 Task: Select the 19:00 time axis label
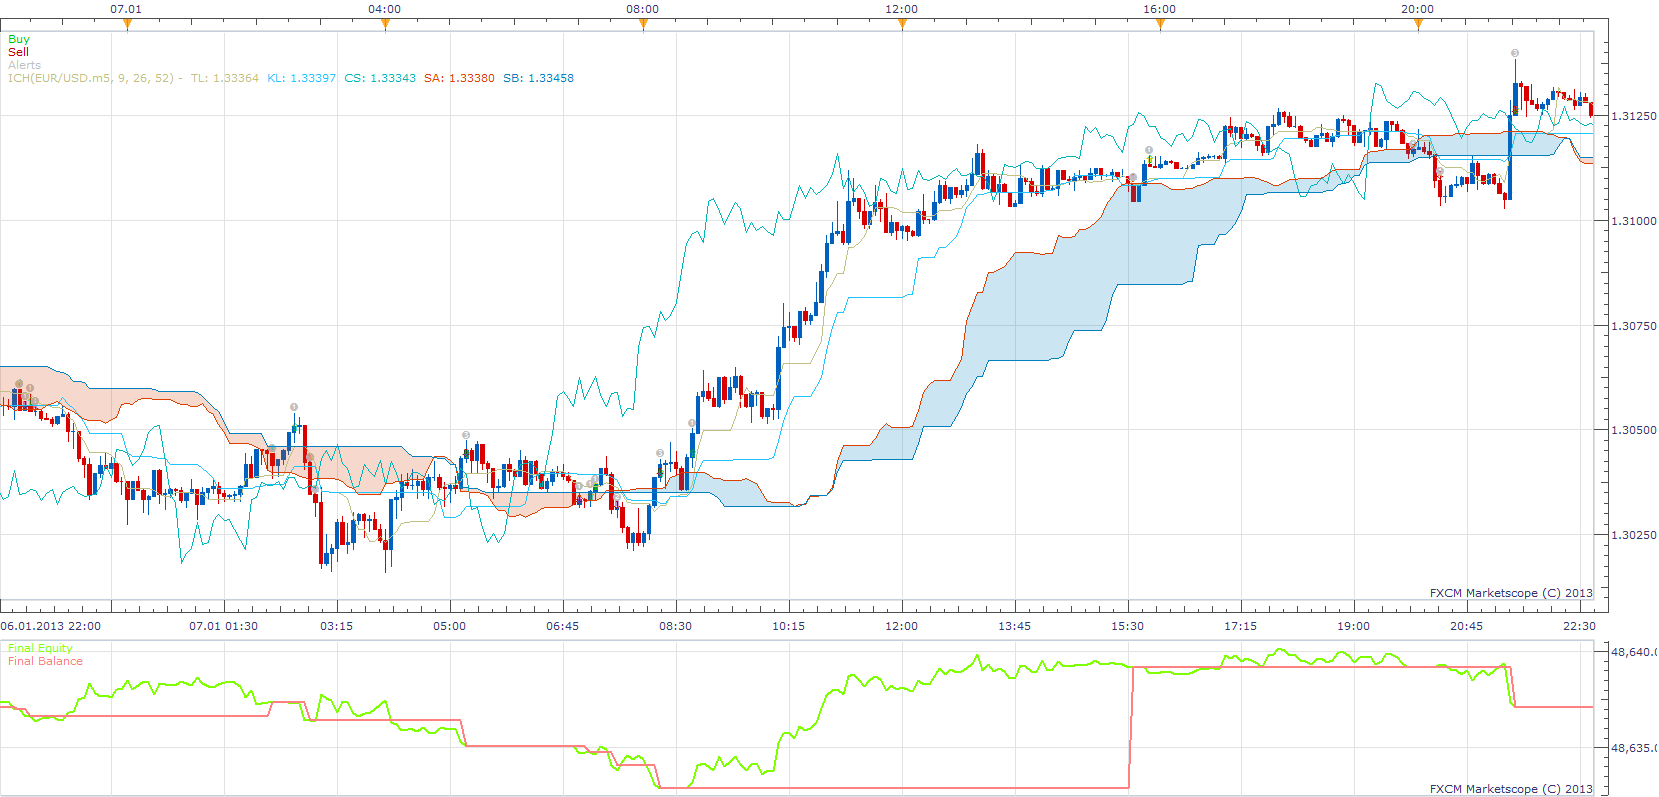[1353, 626]
